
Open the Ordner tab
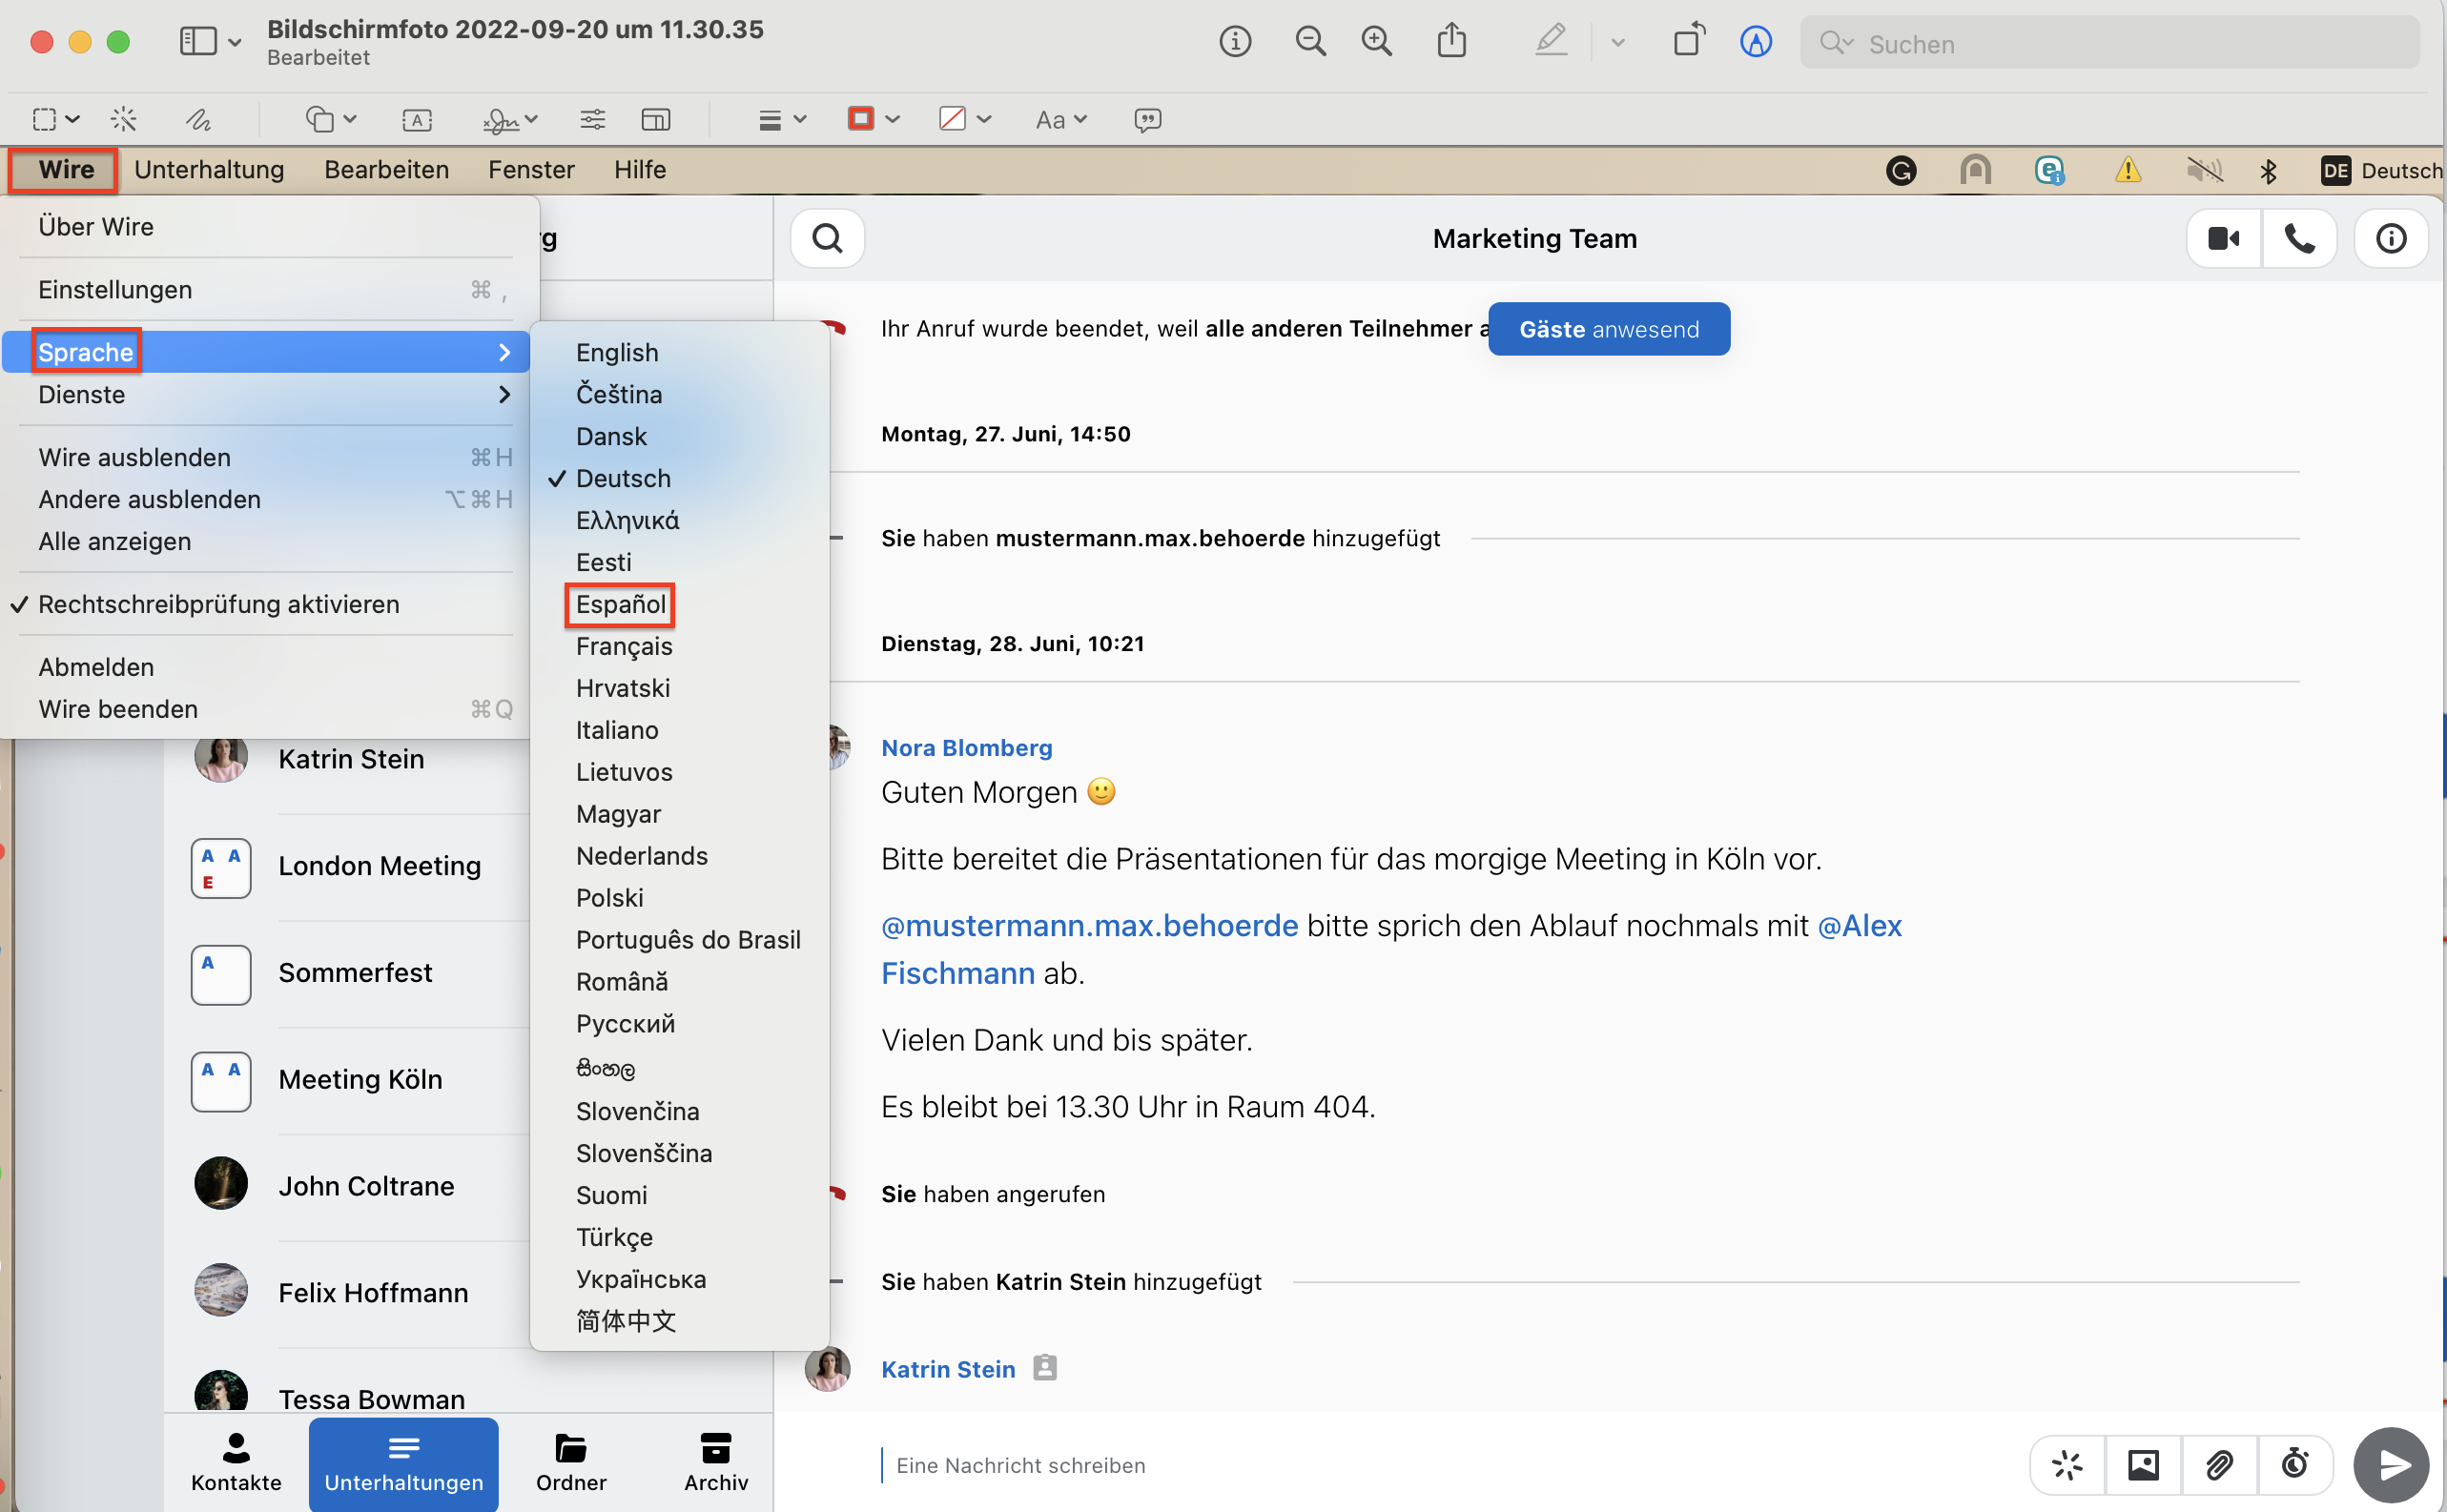click(571, 1463)
